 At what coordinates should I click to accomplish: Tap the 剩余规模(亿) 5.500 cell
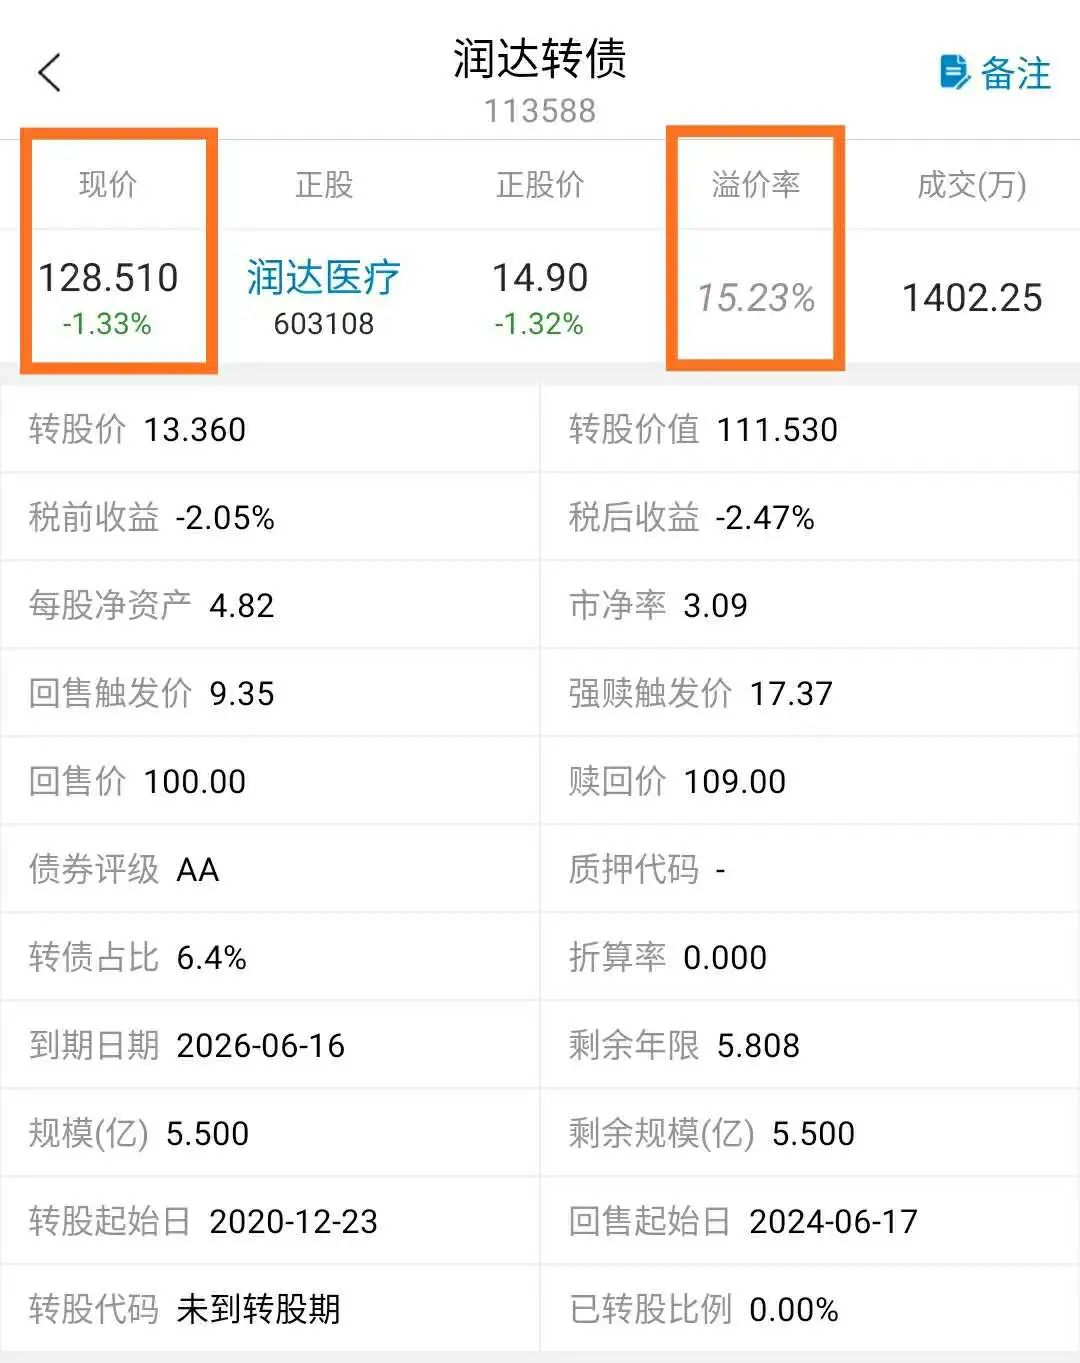click(810, 1133)
